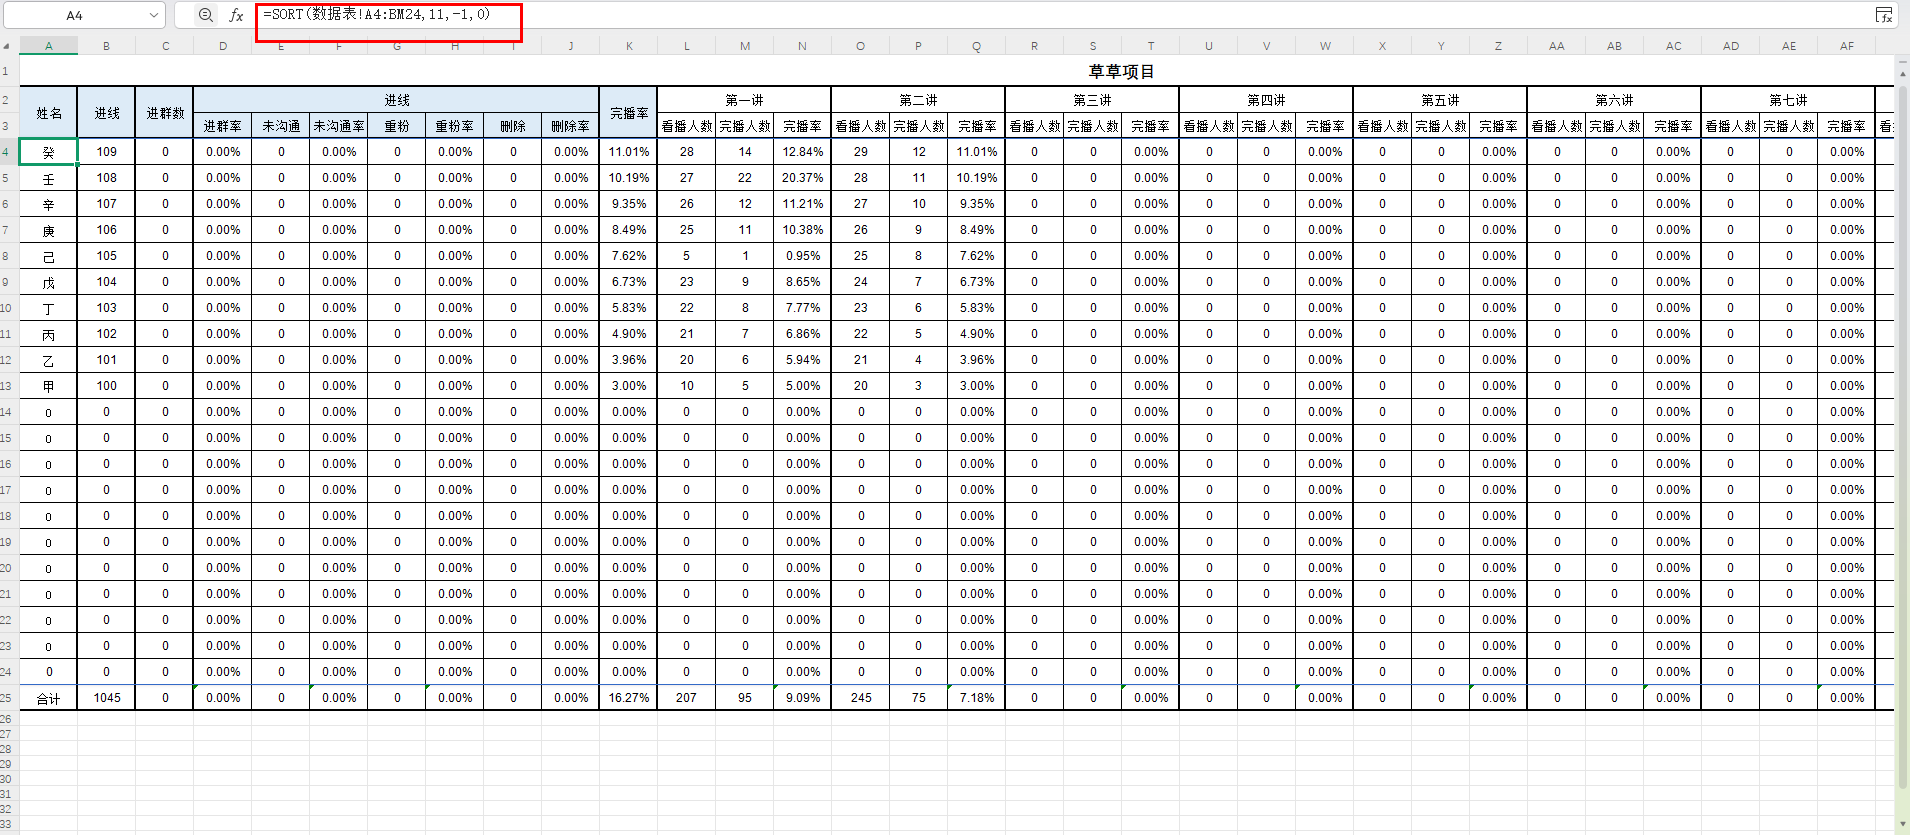Select the cell with value 100 in 进线
The image size is (1910, 835).
(107, 386)
